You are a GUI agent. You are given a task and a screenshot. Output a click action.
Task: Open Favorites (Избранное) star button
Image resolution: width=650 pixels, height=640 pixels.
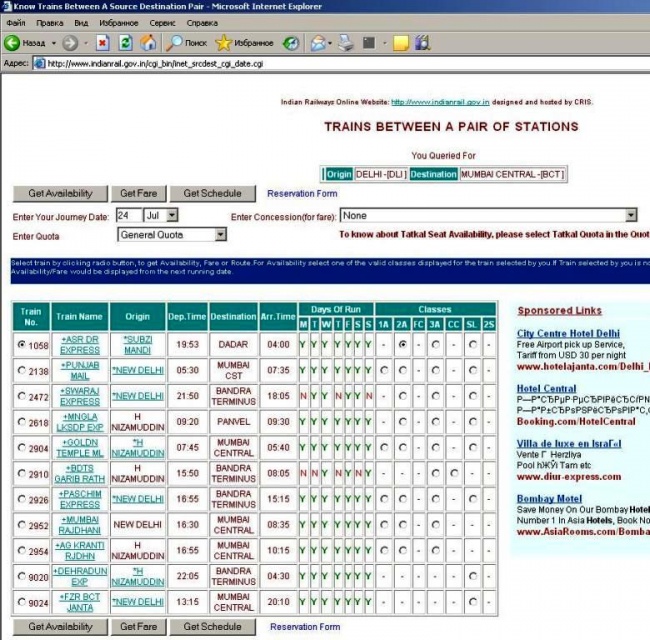pyautogui.click(x=245, y=43)
